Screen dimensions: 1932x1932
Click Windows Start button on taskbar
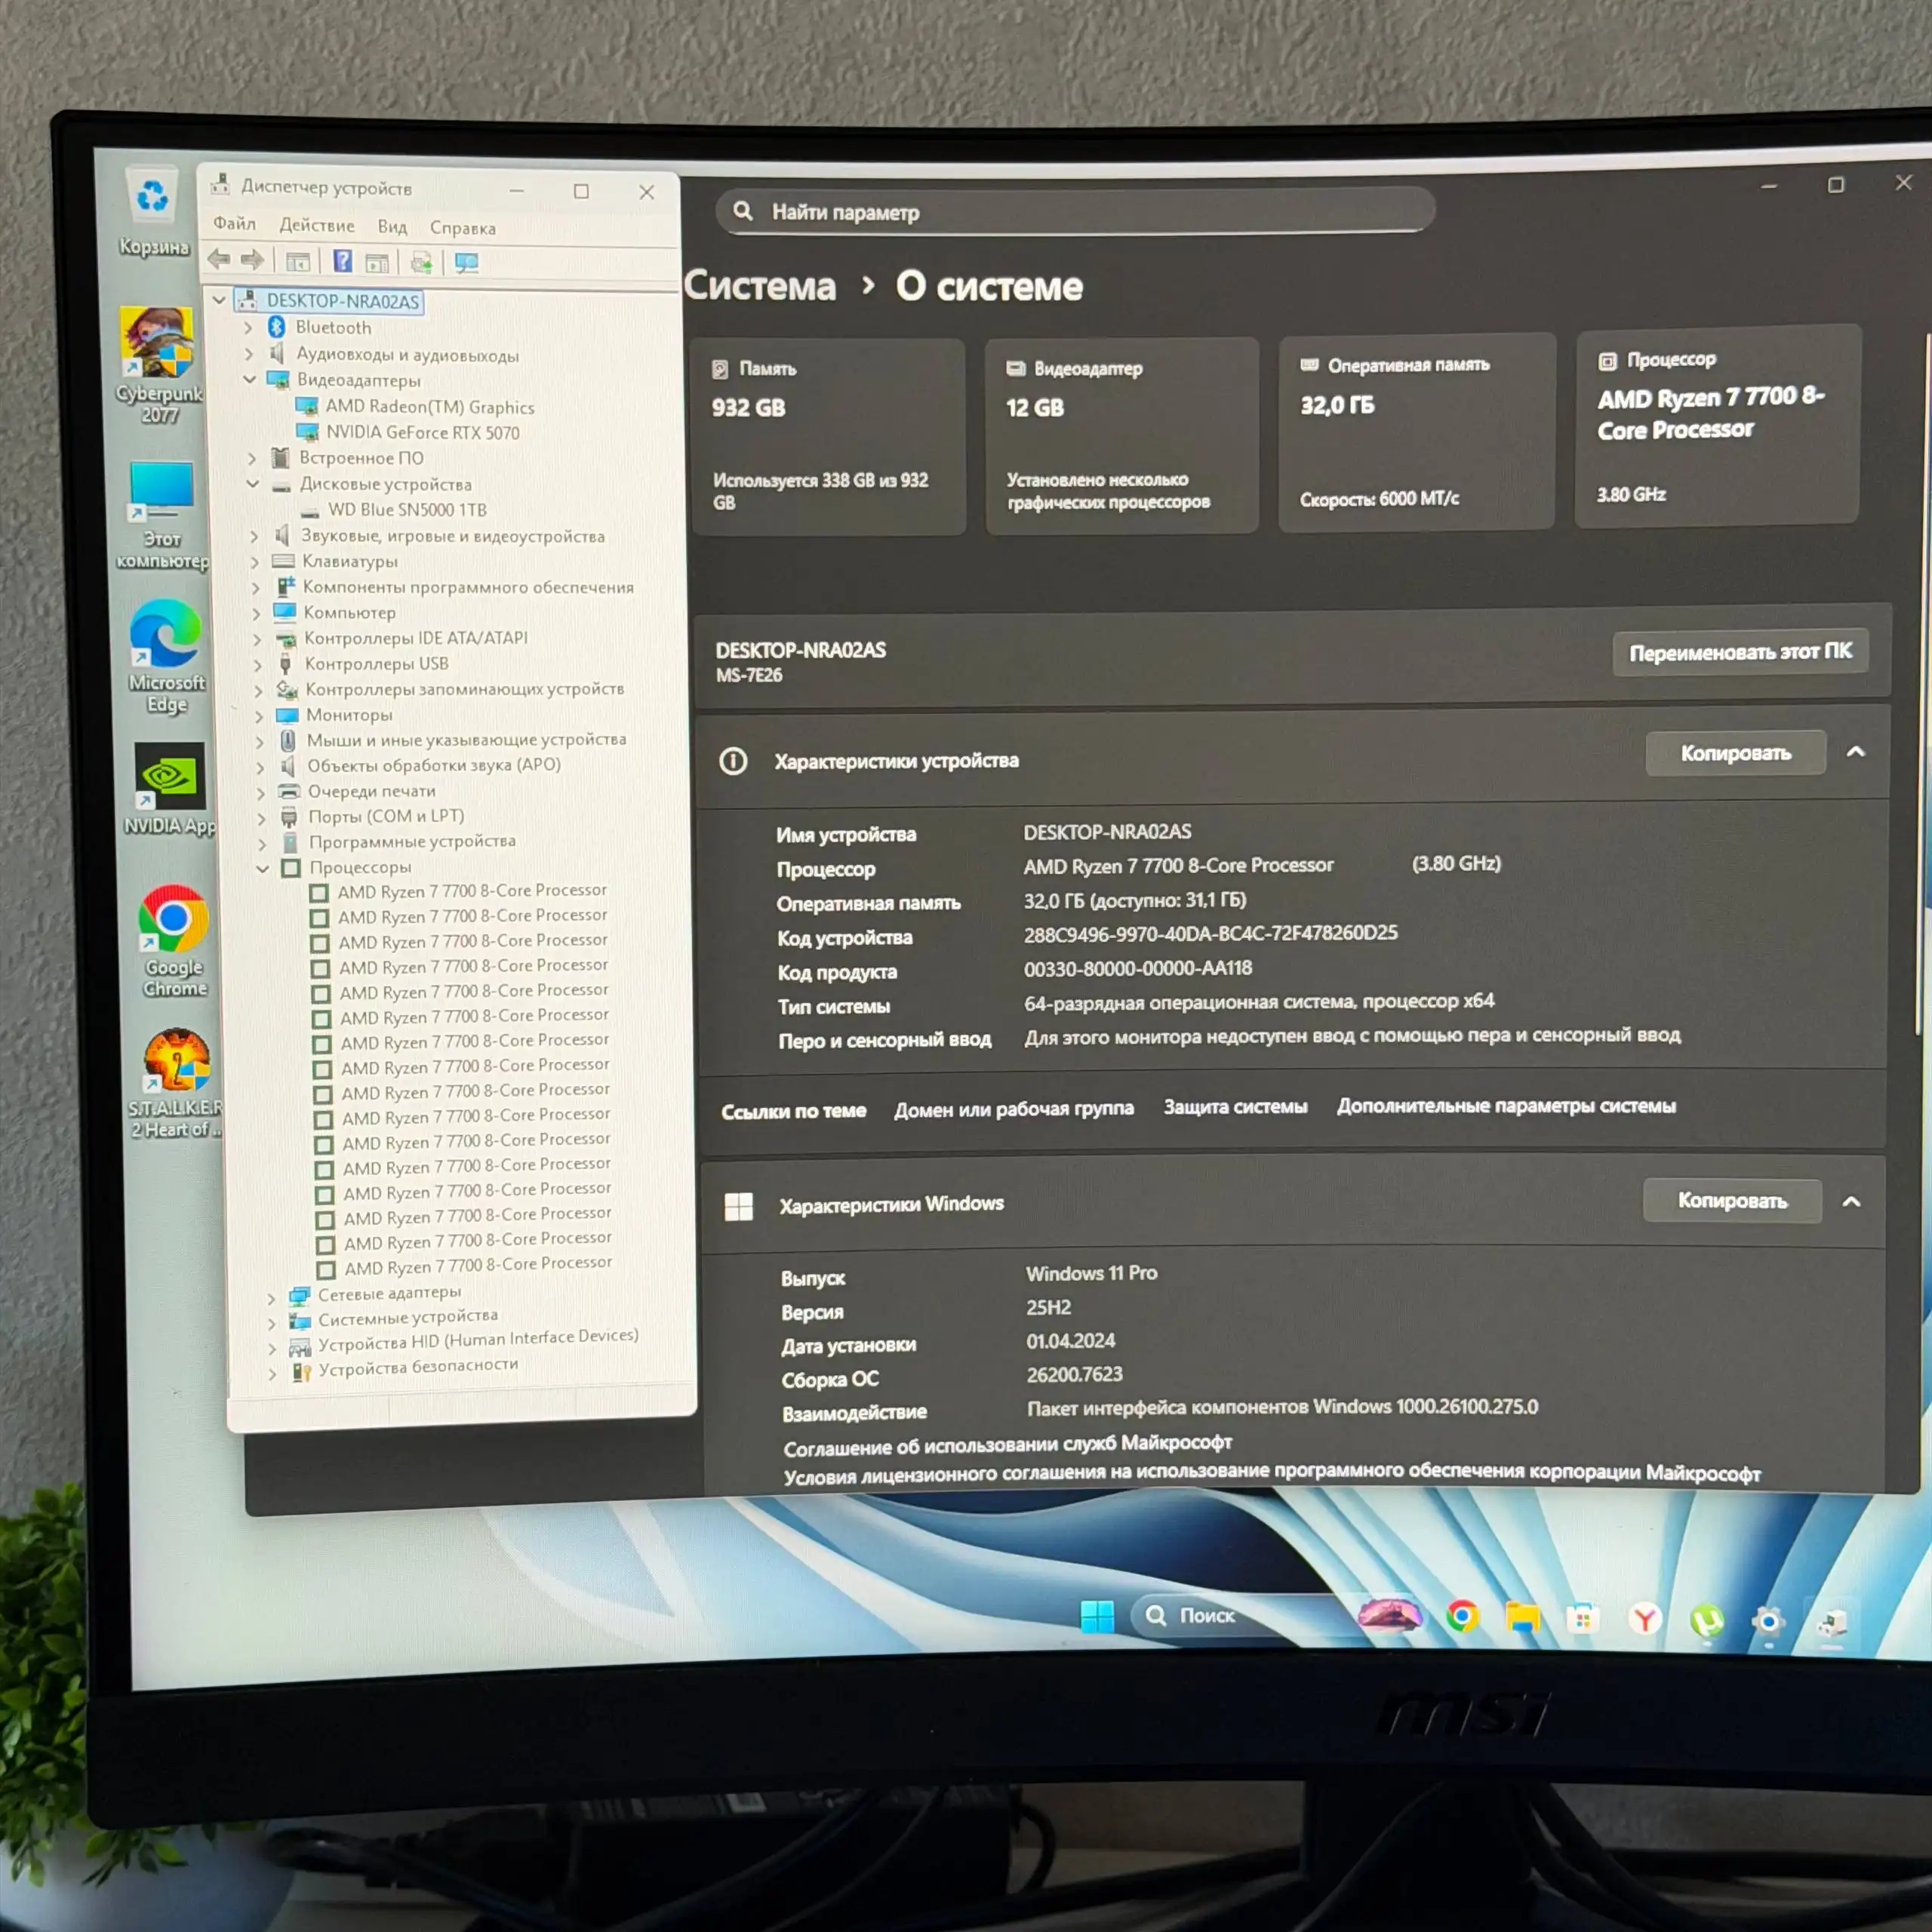1097,1616
